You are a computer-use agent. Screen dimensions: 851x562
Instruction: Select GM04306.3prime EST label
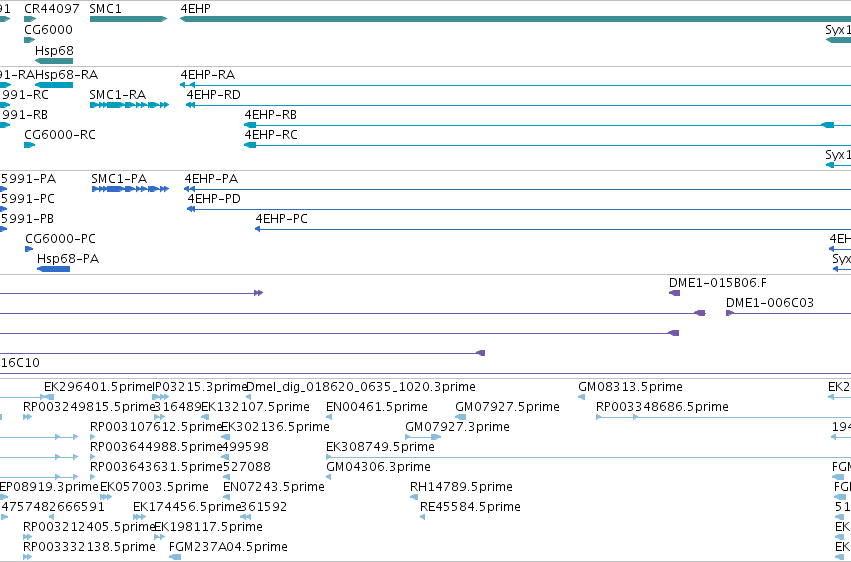click(x=378, y=467)
